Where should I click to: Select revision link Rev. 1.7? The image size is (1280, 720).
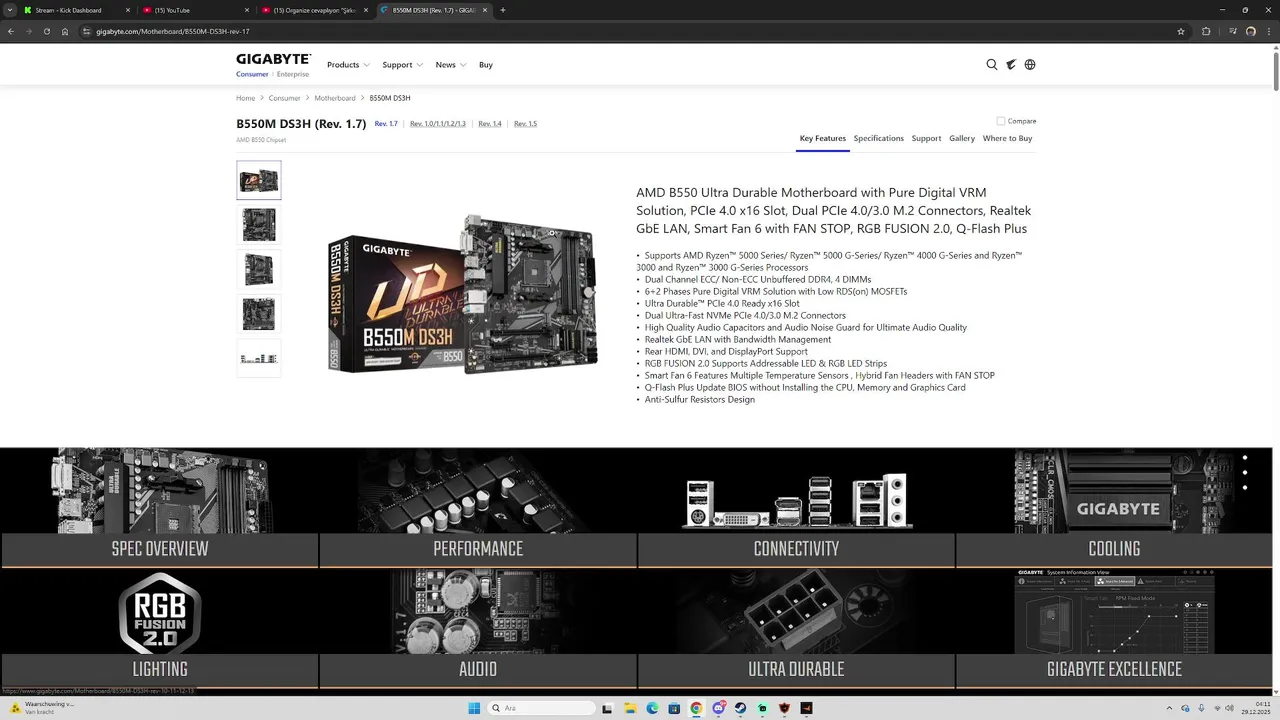click(386, 124)
